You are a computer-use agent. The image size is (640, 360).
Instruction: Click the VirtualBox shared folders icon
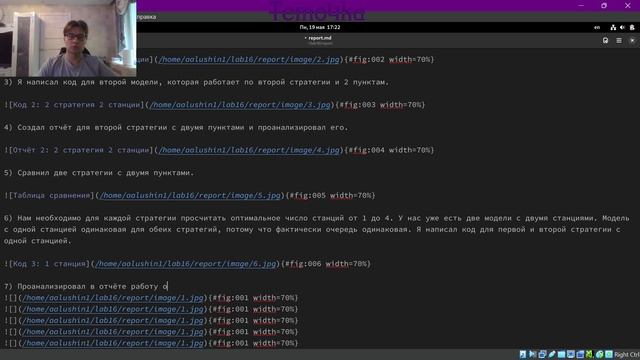(561, 355)
